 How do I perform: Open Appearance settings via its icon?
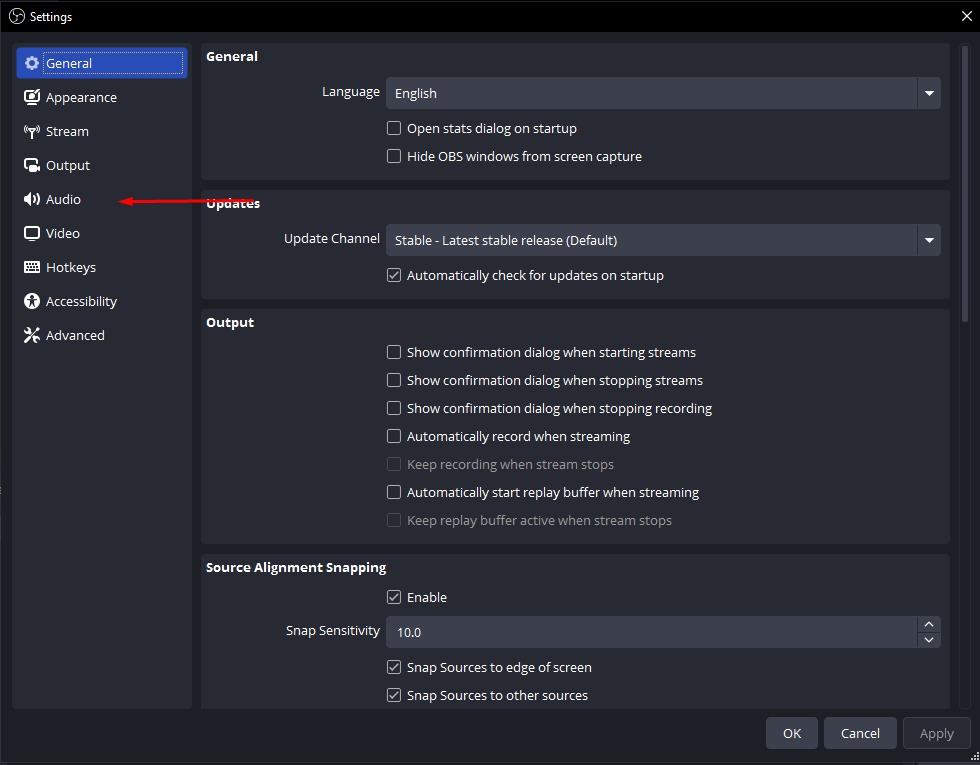coord(32,97)
